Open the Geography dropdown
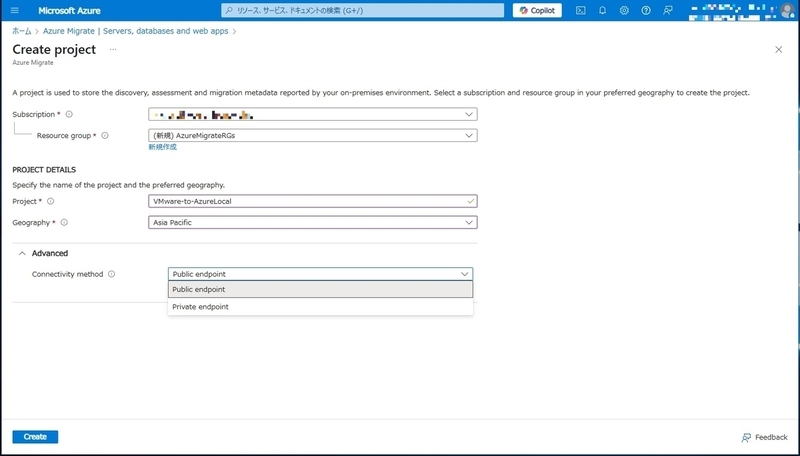Viewport: 800px width, 456px height. pyautogui.click(x=313, y=222)
